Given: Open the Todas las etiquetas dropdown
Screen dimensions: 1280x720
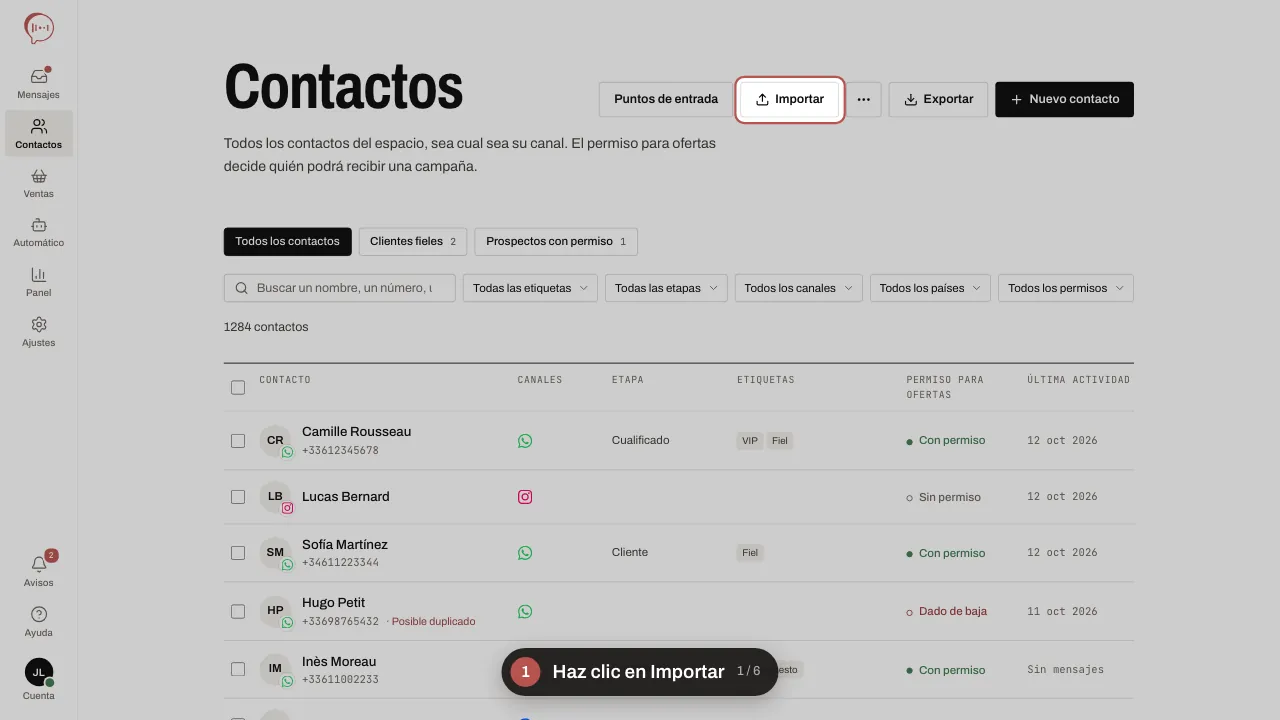Looking at the screenshot, I should (x=530, y=288).
